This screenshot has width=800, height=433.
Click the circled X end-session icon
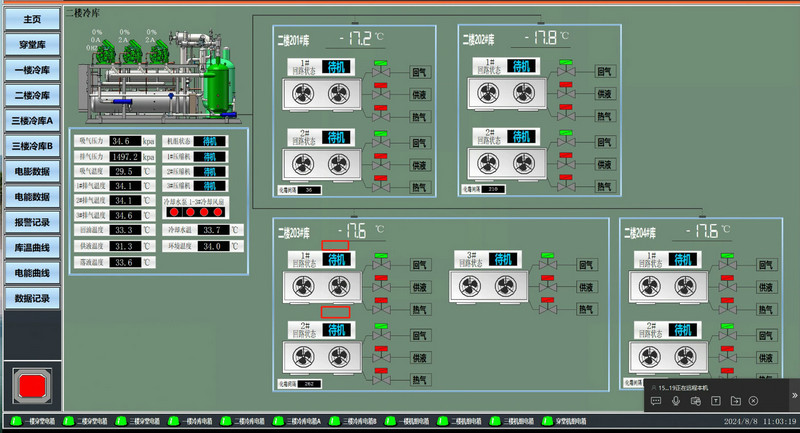(x=753, y=401)
